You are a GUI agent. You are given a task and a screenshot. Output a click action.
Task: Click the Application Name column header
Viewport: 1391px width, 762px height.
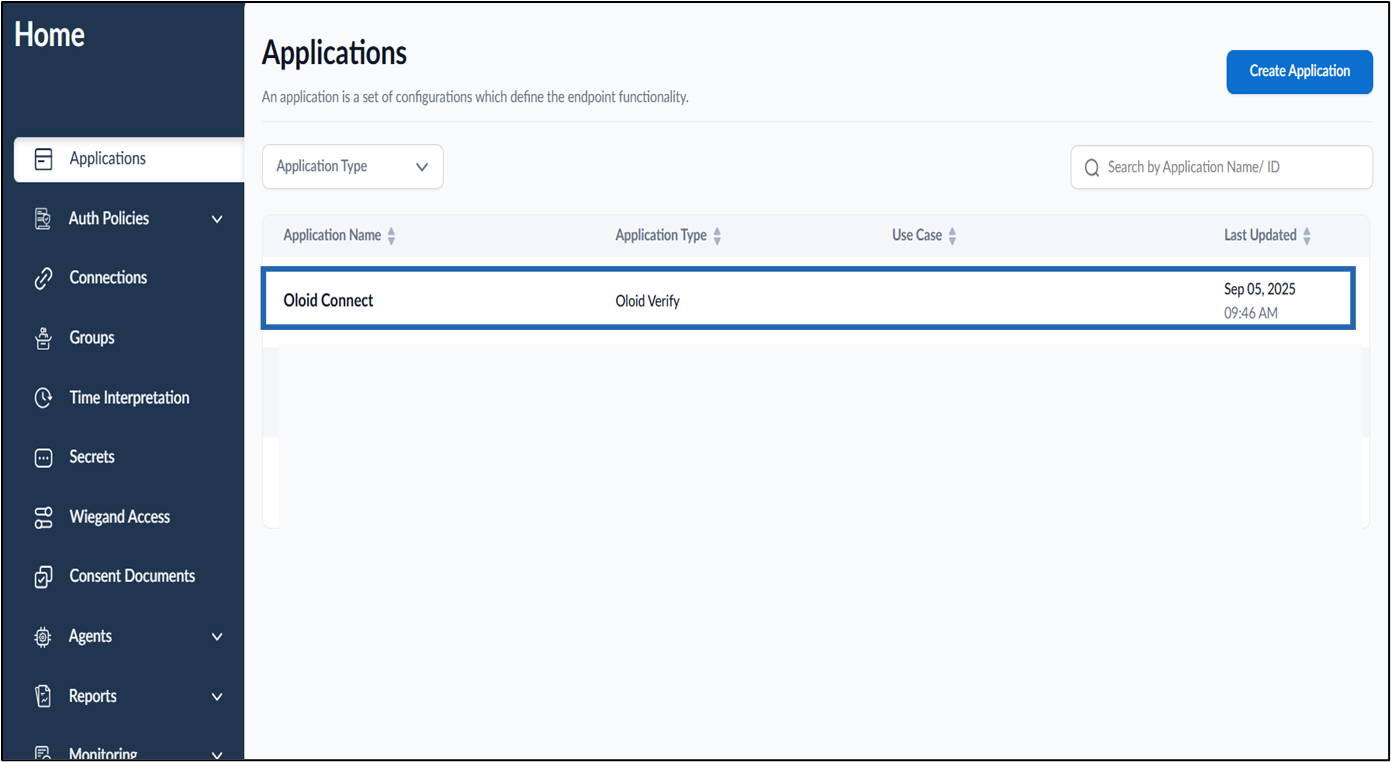(332, 236)
